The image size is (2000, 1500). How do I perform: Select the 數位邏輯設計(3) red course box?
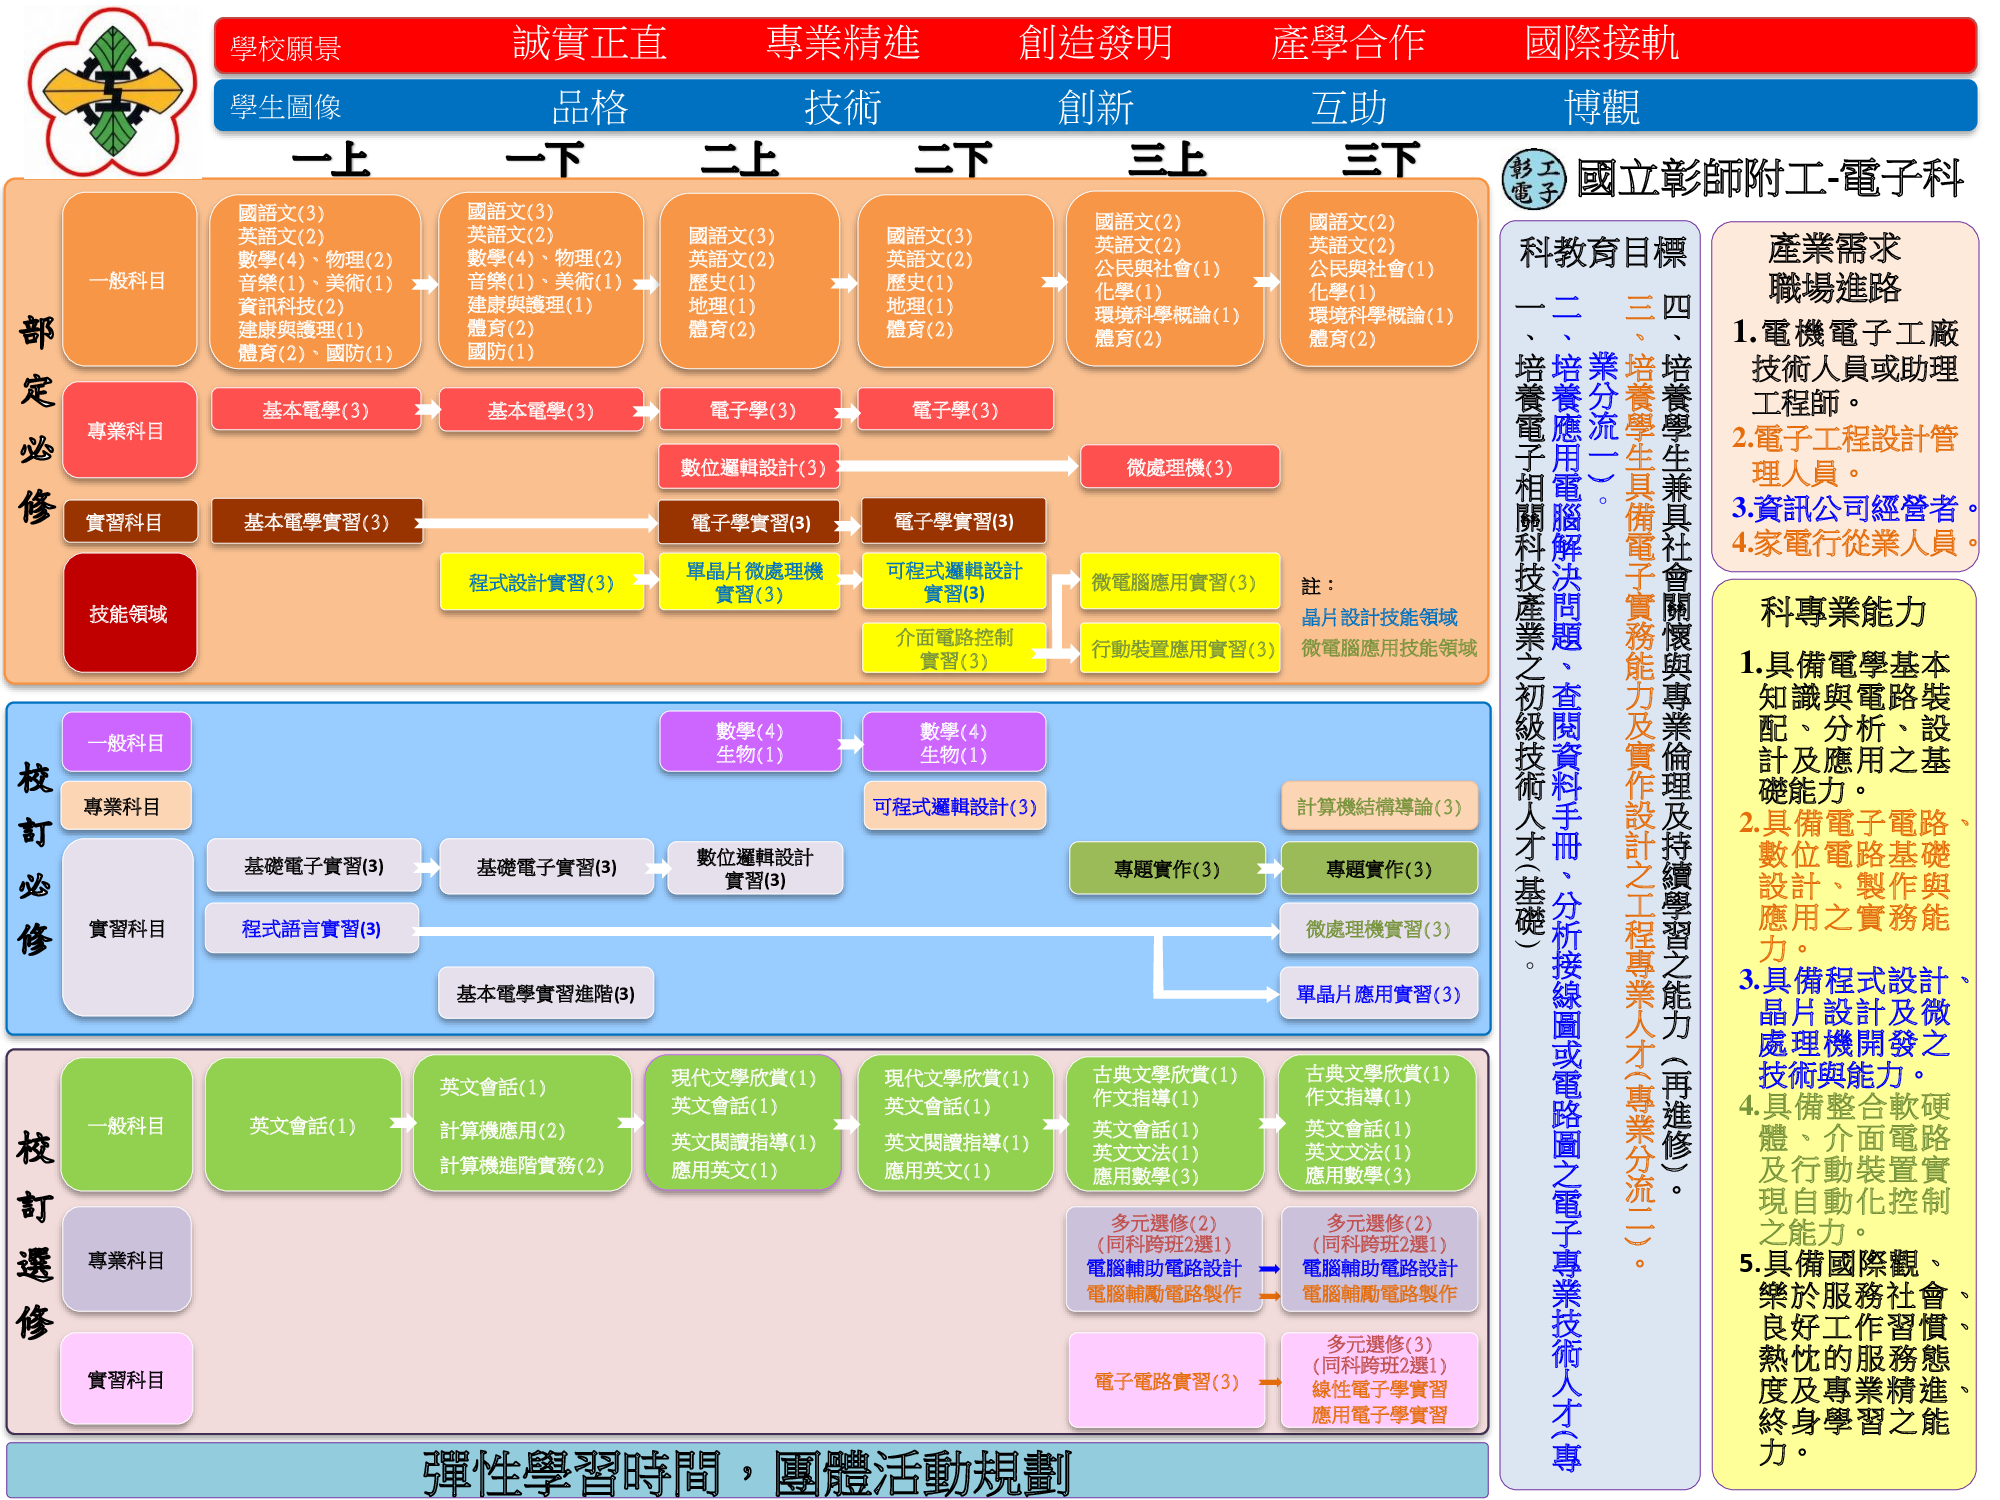click(x=749, y=467)
